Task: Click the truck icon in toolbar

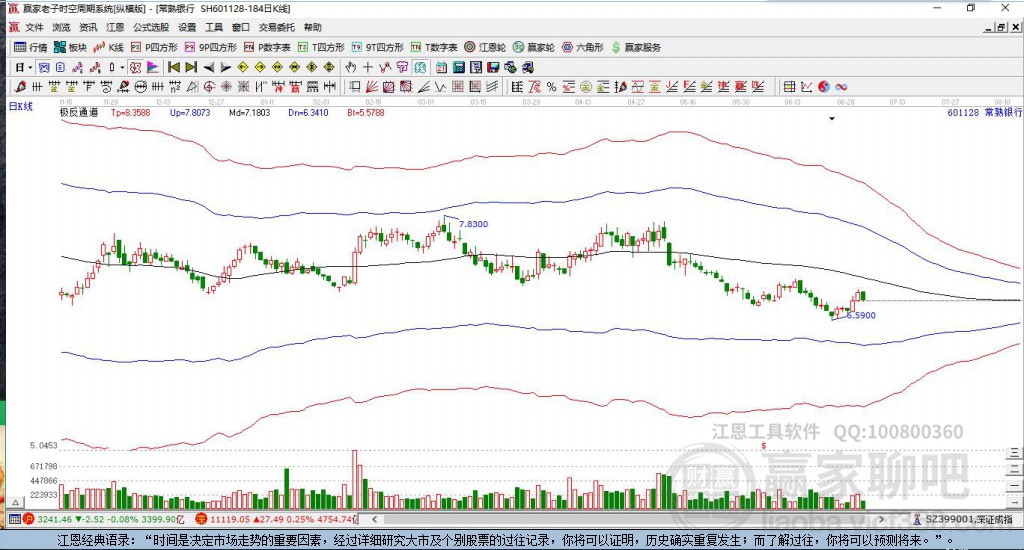Action: (x=528, y=67)
